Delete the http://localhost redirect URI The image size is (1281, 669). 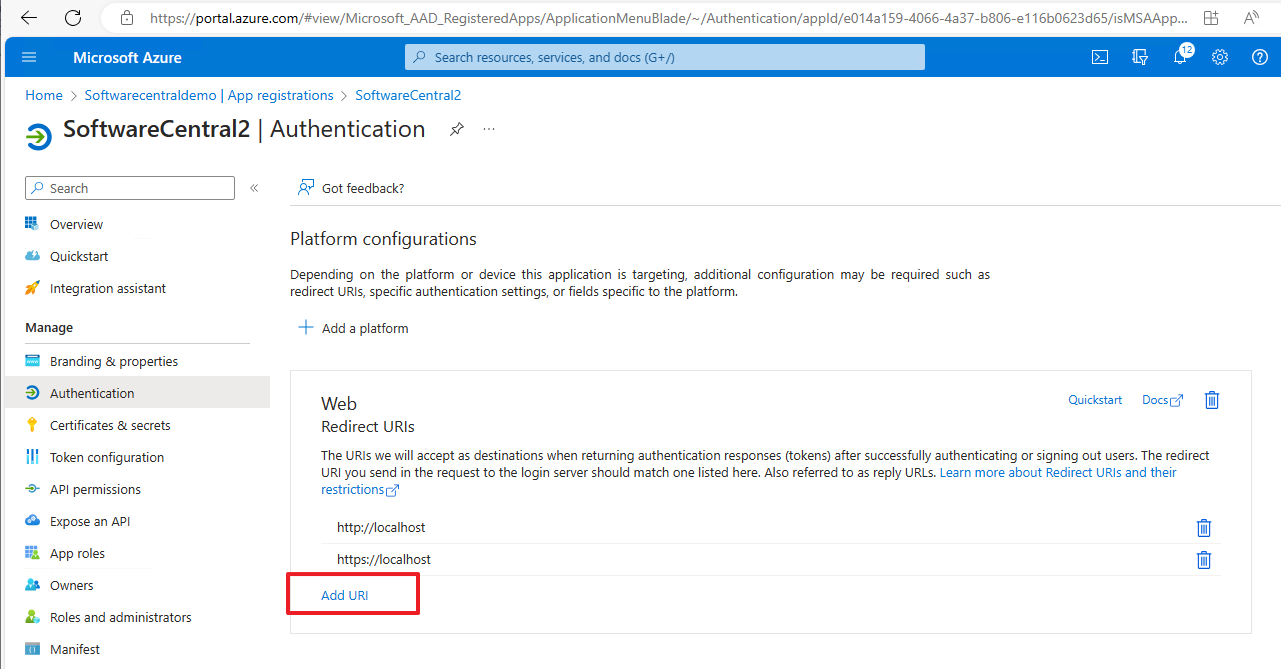(x=1204, y=528)
